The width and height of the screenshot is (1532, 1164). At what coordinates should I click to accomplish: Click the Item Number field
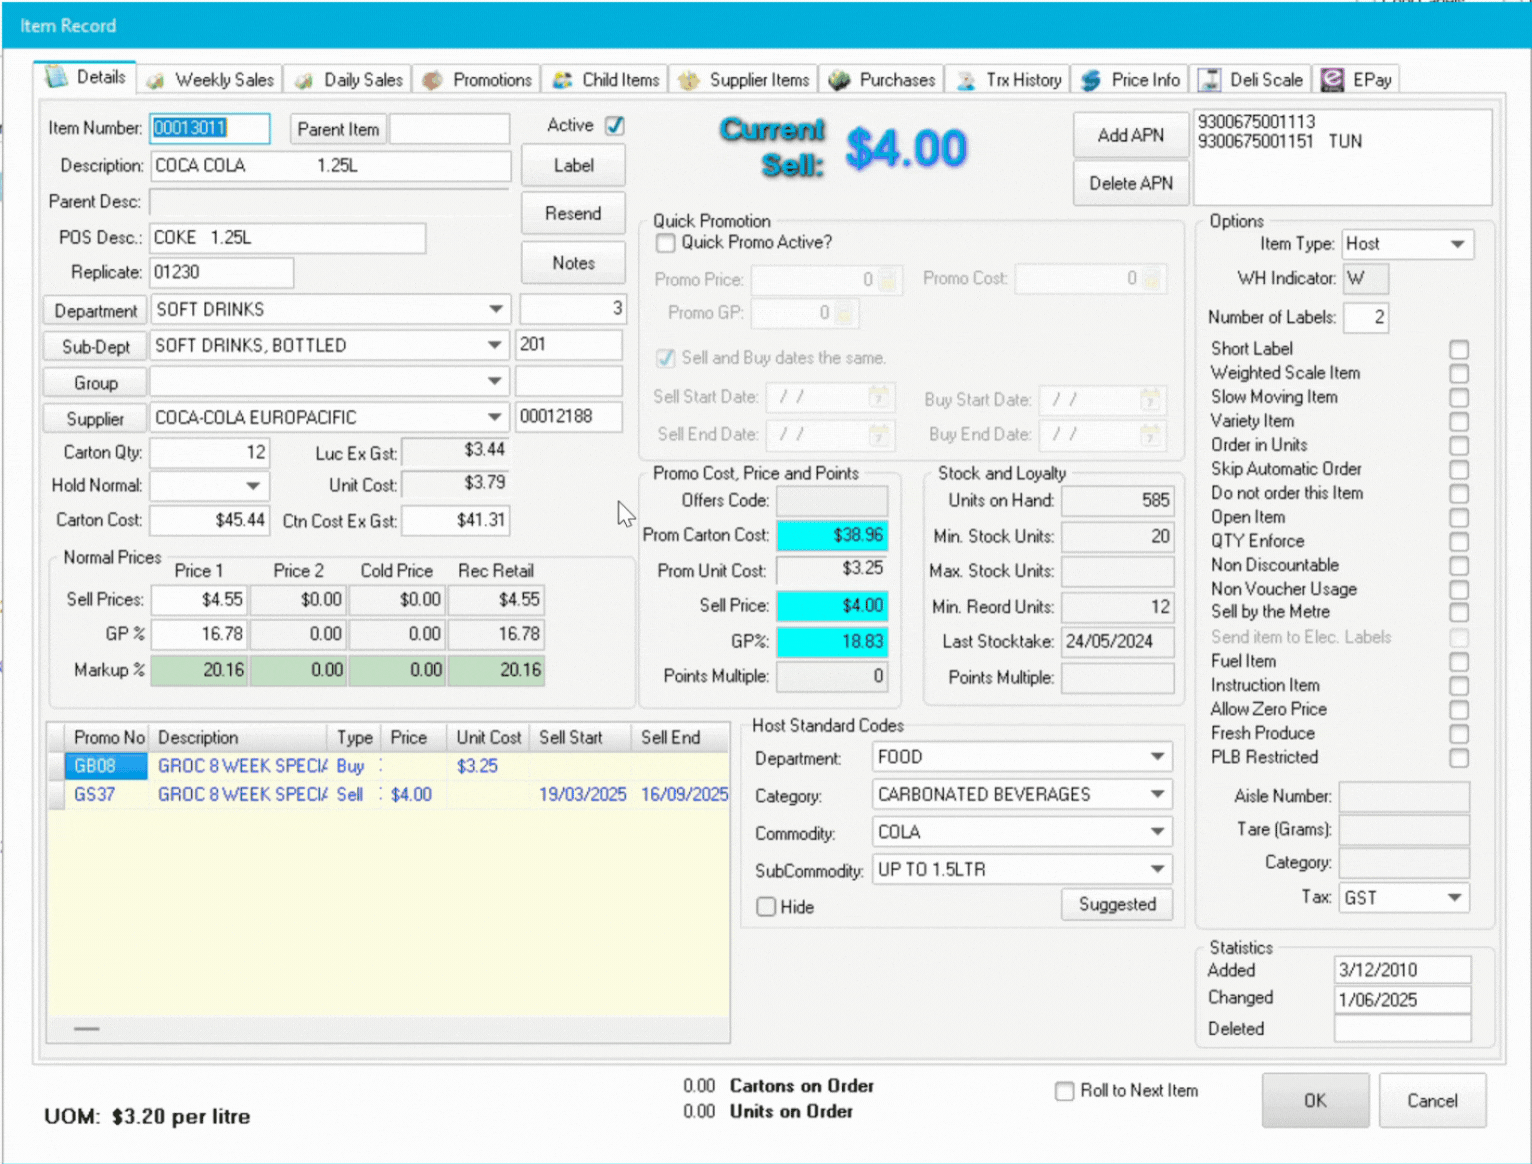tap(210, 128)
